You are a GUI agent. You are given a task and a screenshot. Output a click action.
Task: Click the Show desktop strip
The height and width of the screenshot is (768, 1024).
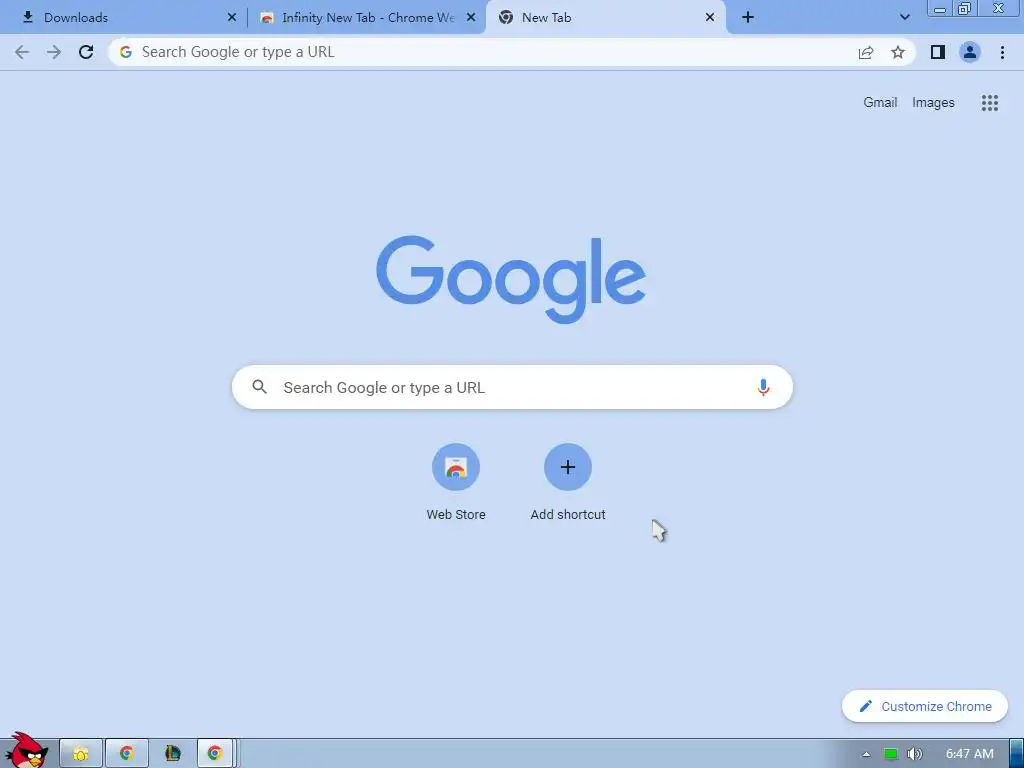(1016, 753)
